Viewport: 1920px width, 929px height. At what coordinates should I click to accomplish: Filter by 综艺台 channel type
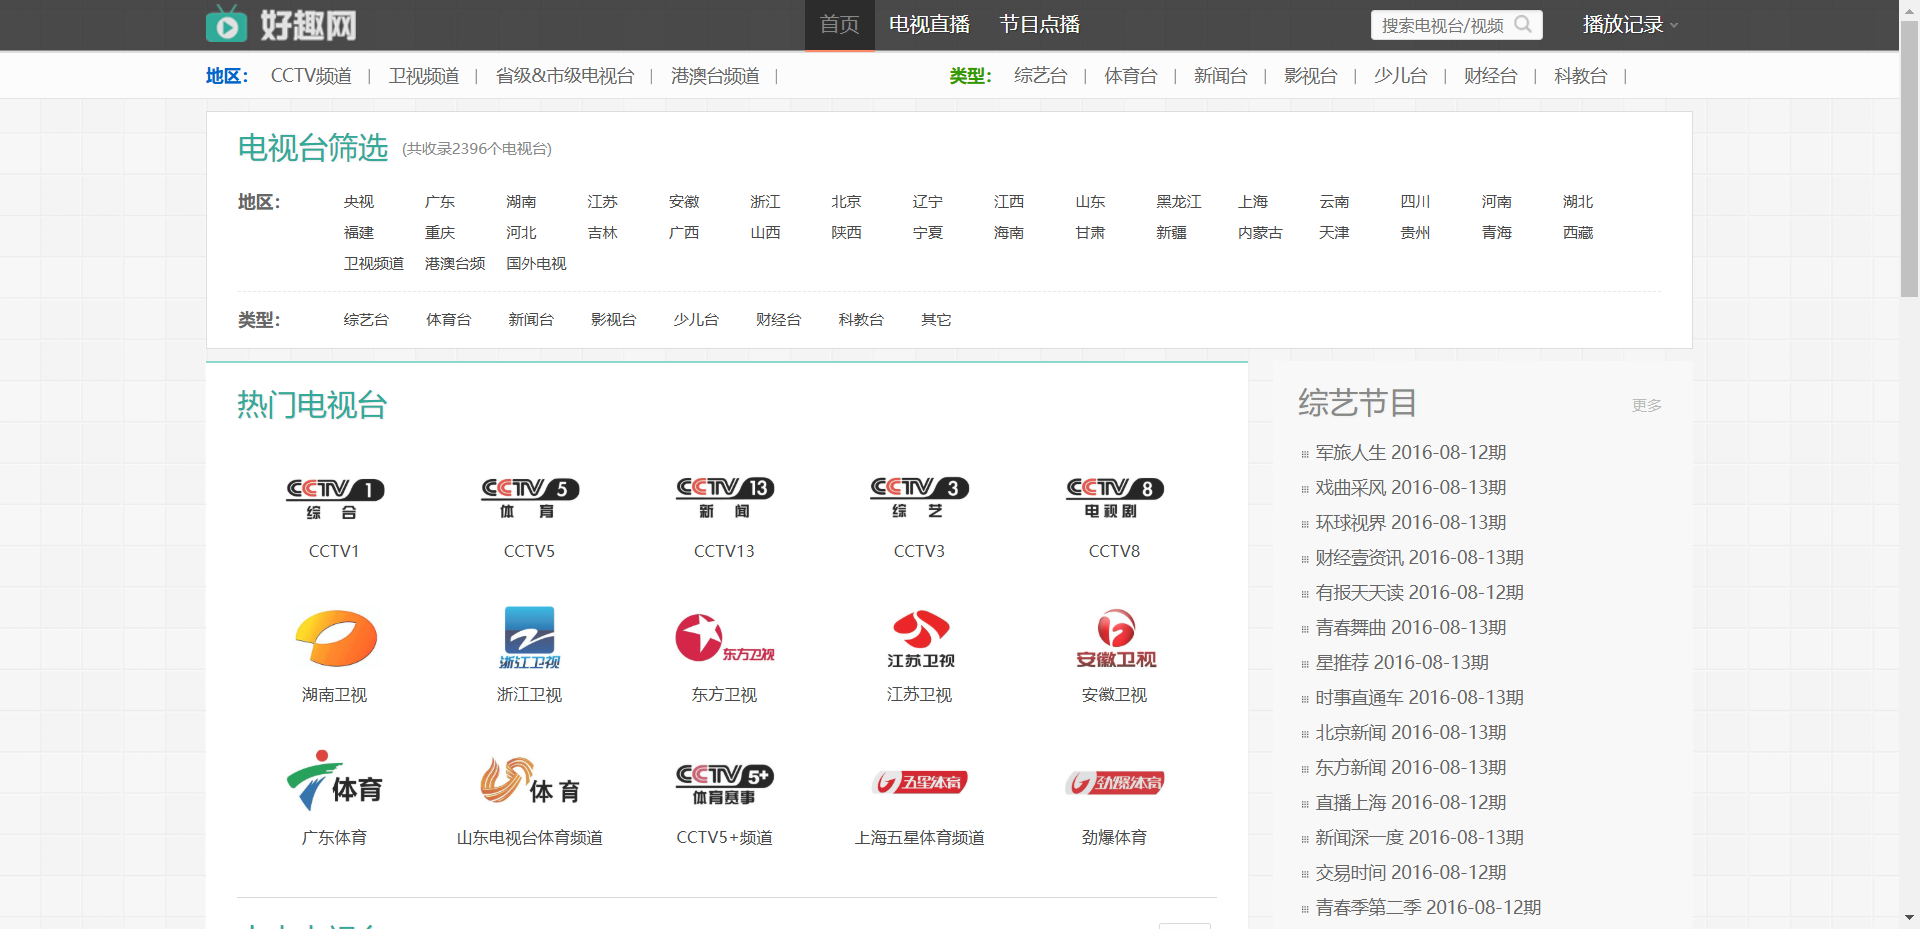(365, 319)
